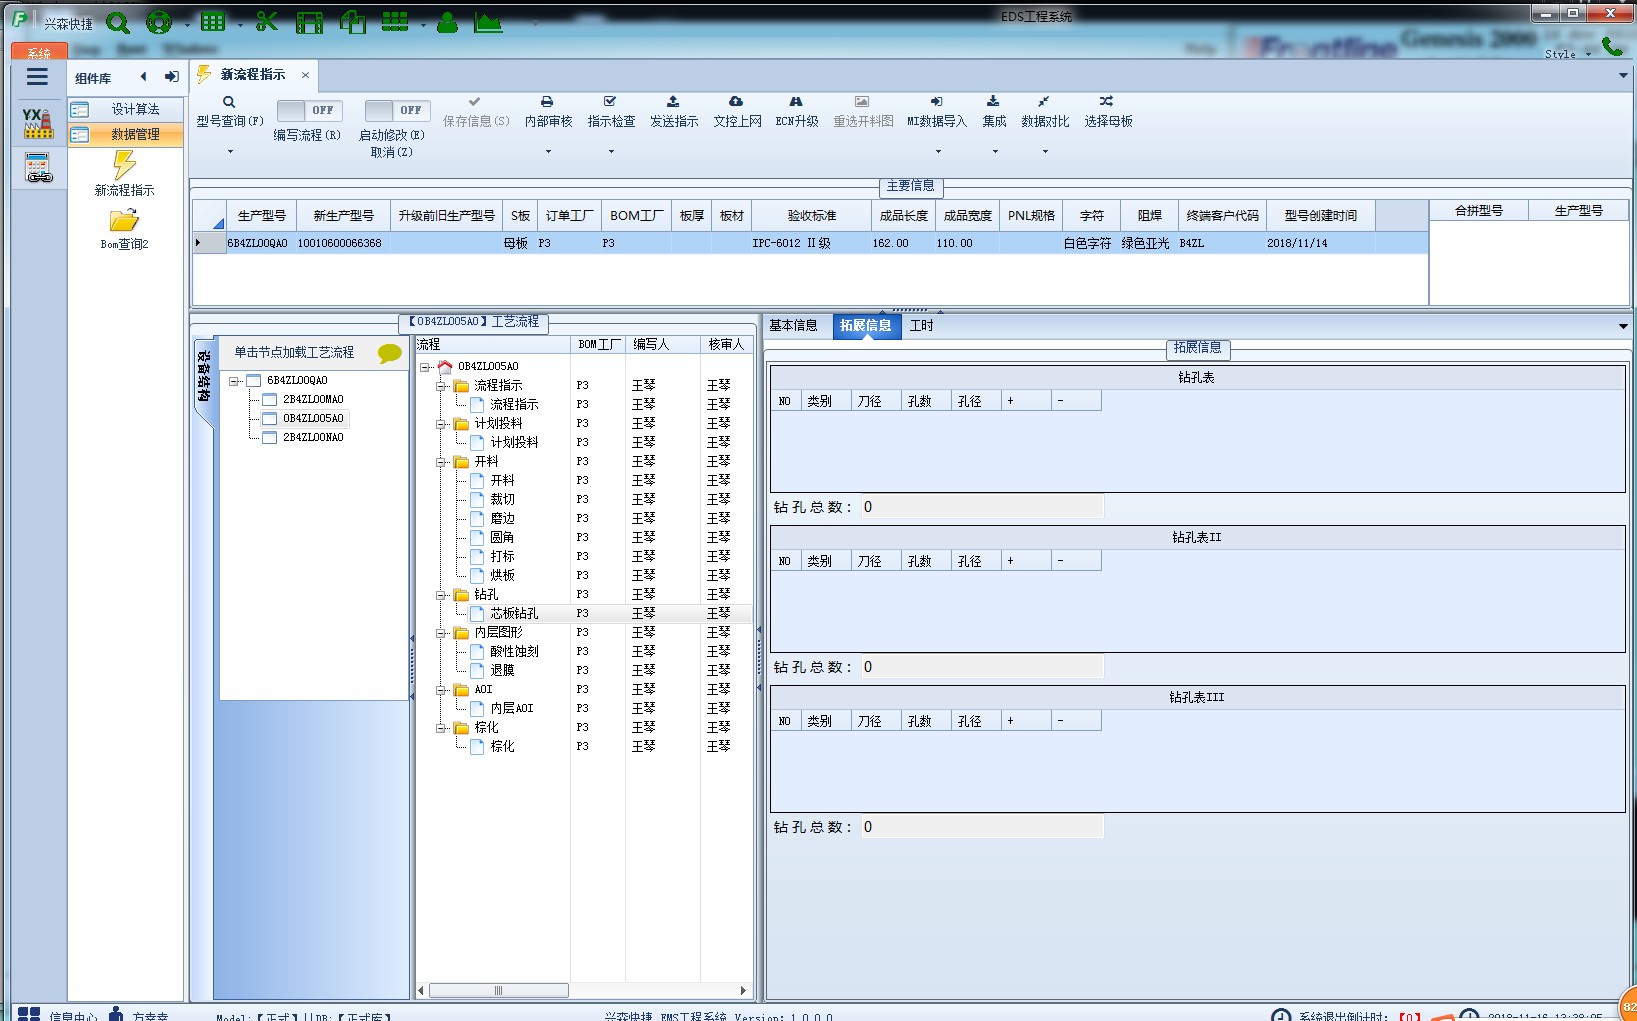Open the green area chart icon

tap(488, 22)
